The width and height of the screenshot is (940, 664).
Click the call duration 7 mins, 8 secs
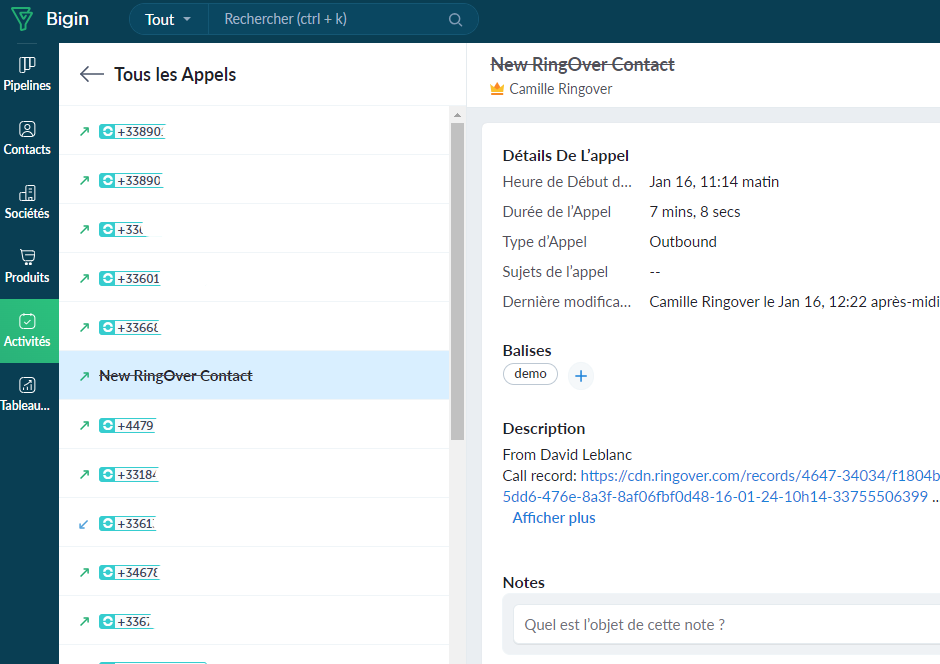click(x=695, y=212)
